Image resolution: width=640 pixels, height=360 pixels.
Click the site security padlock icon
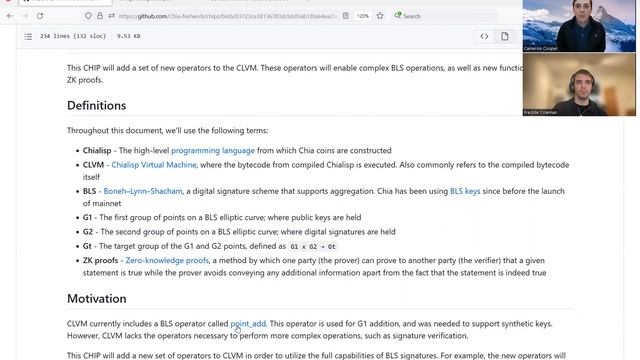(x=100, y=16)
